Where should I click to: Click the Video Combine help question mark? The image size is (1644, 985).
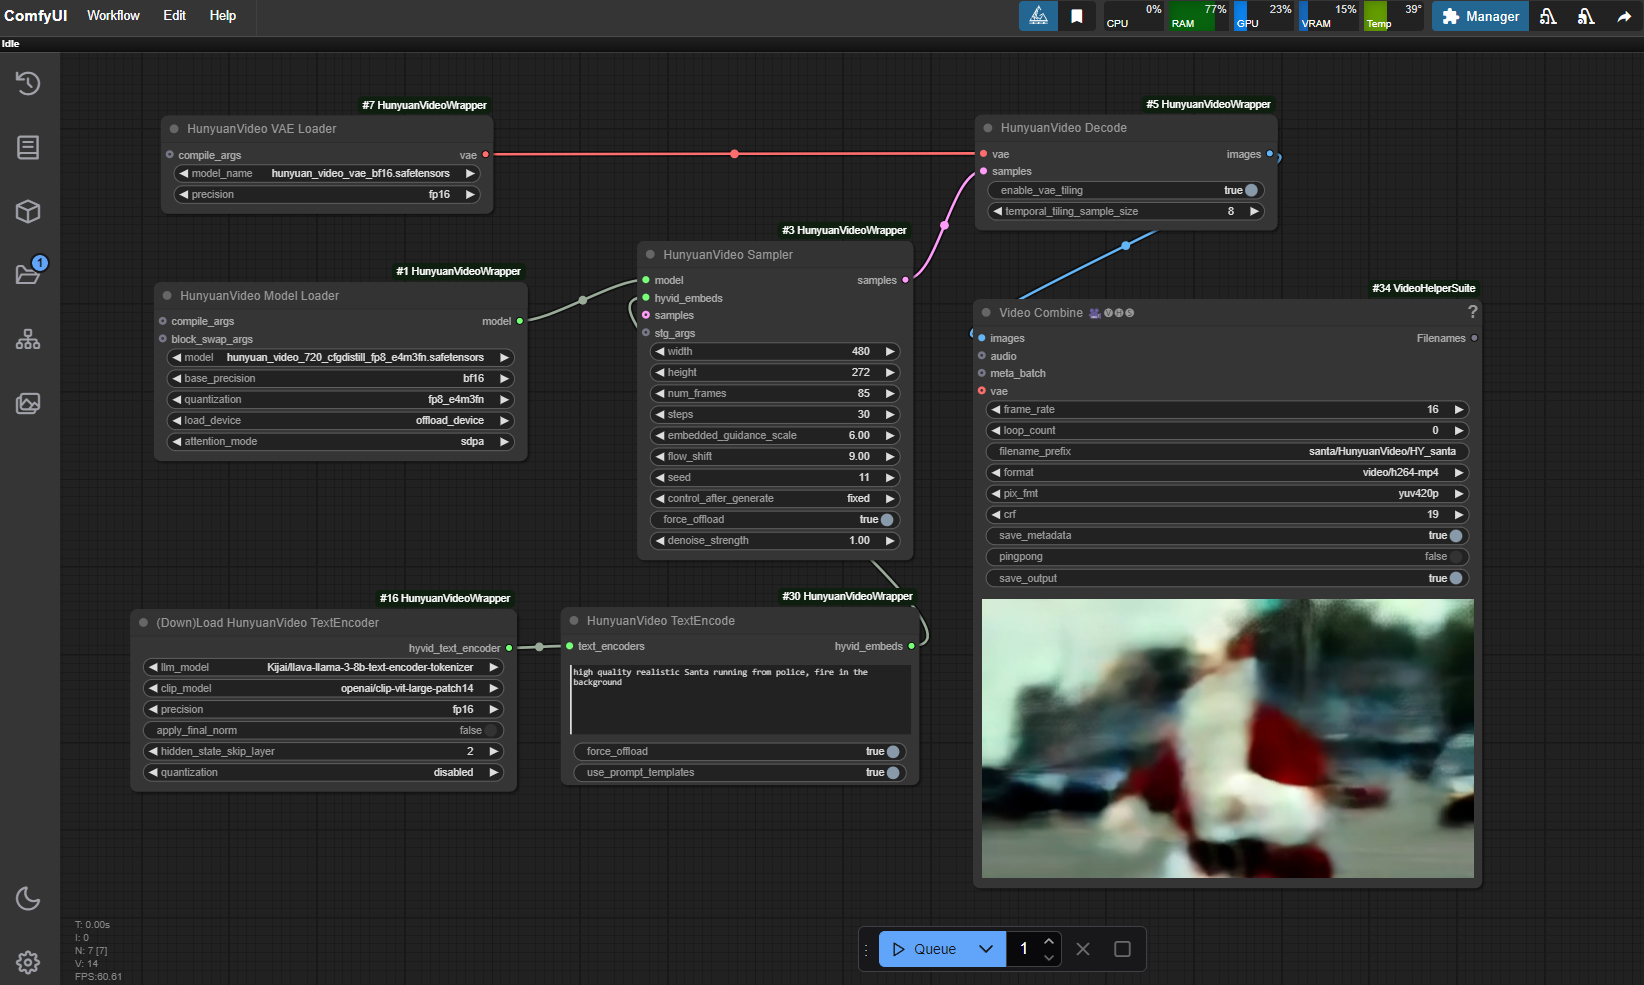click(1472, 312)
